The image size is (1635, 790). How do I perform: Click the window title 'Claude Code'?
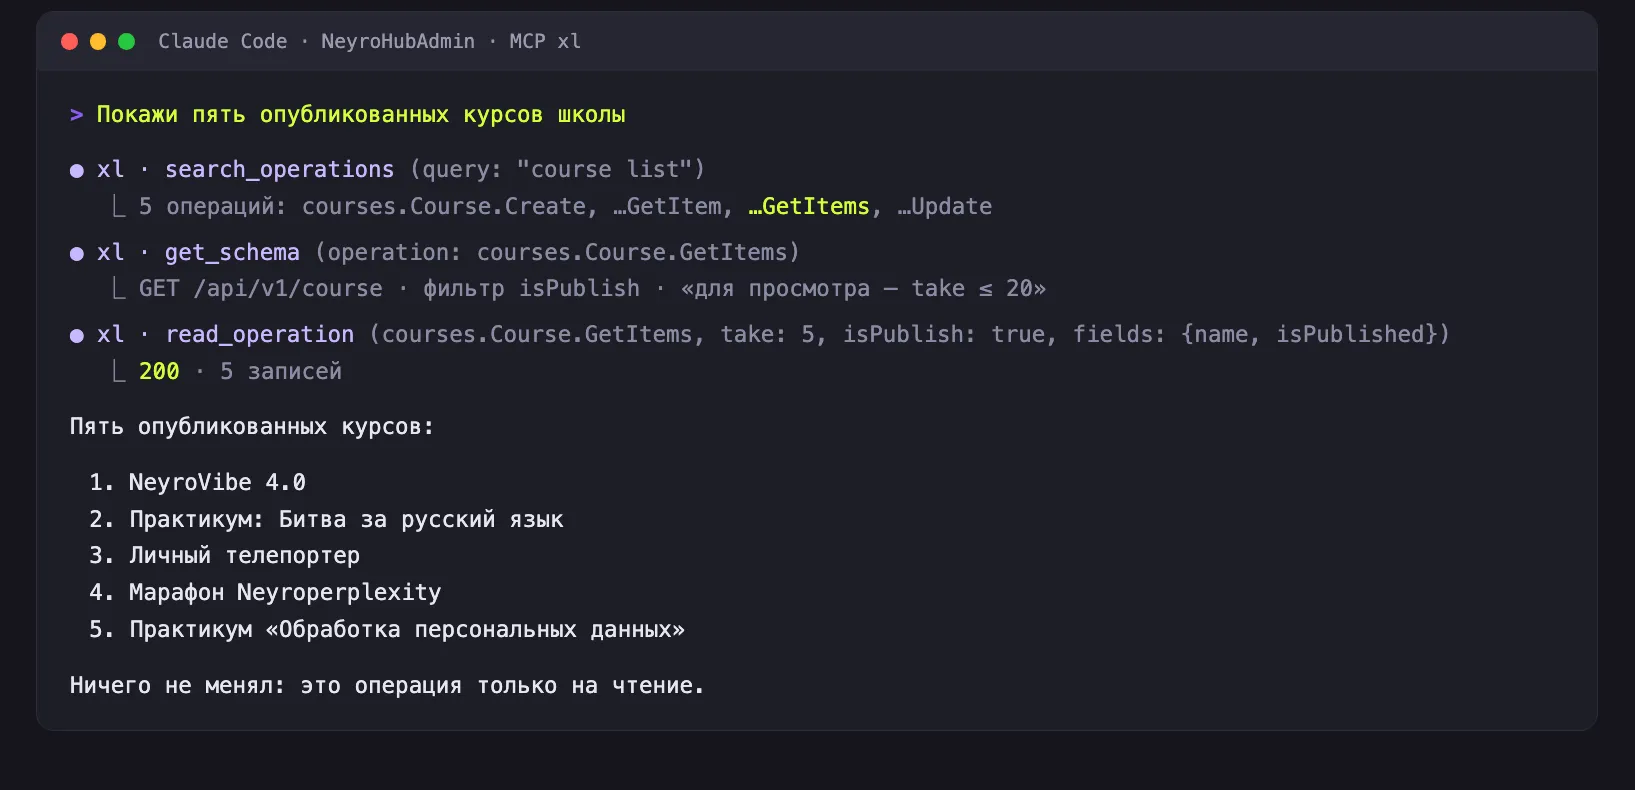tap(223, 41)
